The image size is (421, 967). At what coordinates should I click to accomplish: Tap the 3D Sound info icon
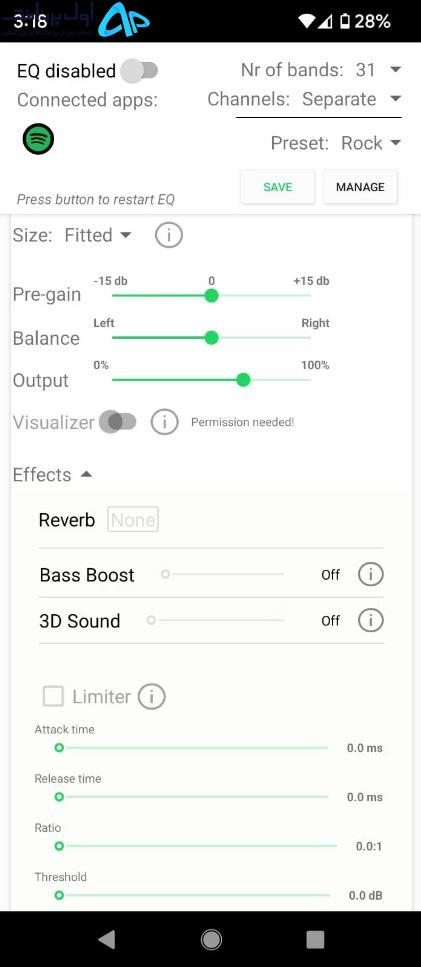coord(370,620)
